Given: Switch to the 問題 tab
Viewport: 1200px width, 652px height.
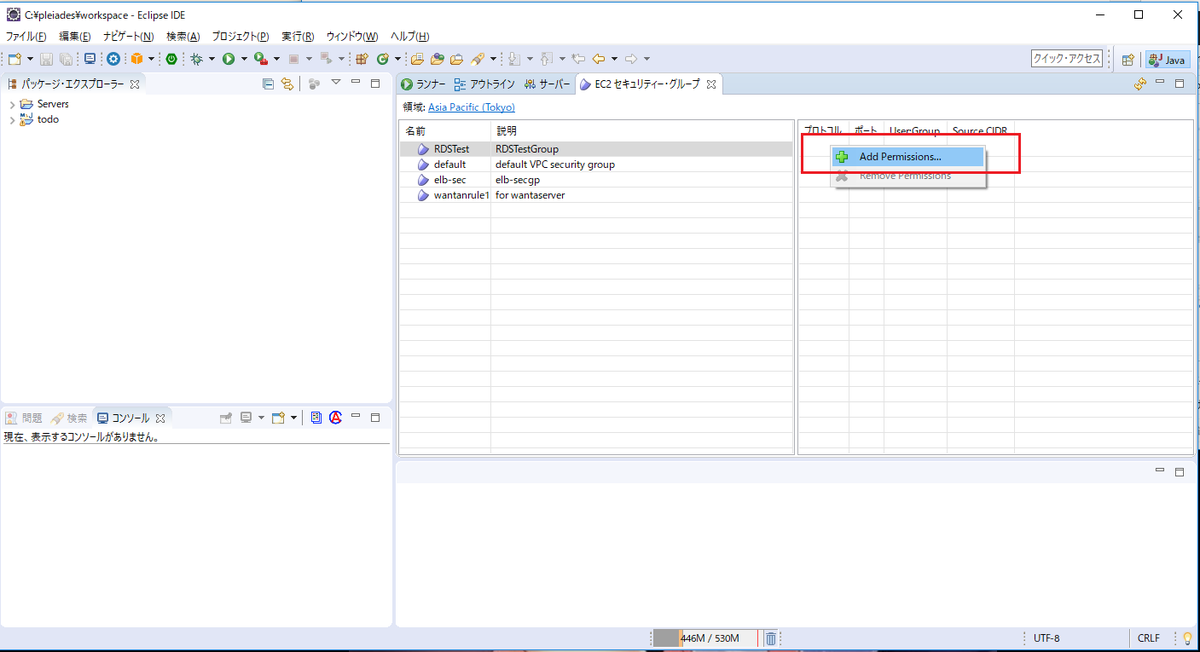Looking at the screenshot, I should click(x=24, y=418).
